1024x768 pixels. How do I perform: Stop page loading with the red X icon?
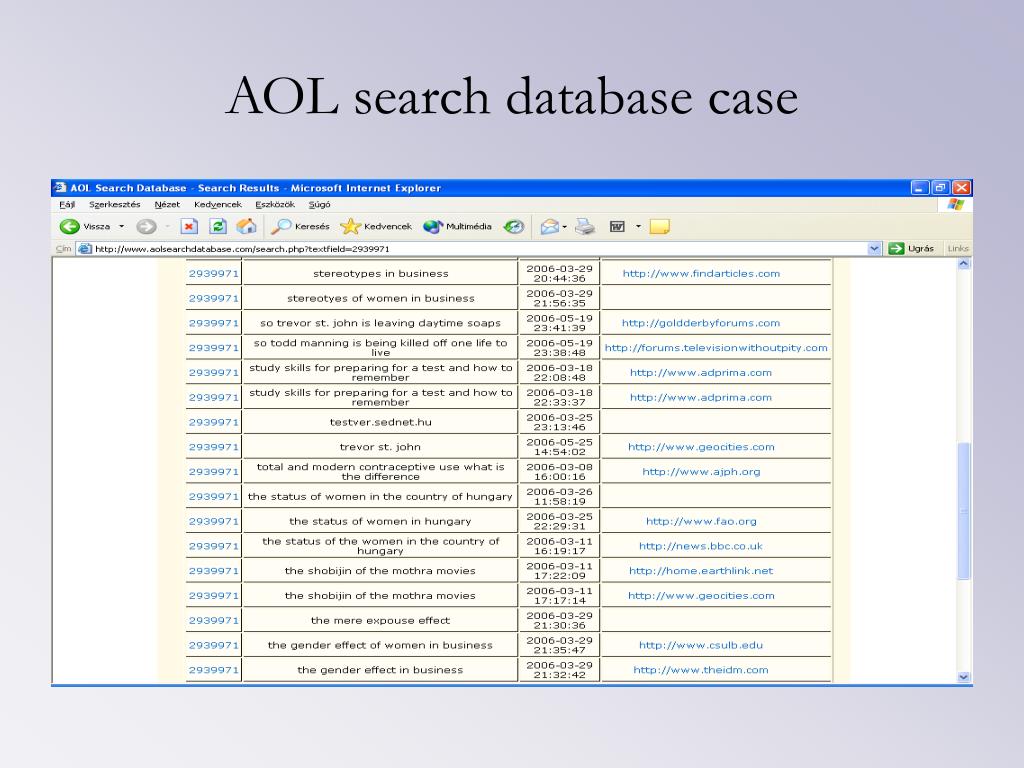click(189, 227)
